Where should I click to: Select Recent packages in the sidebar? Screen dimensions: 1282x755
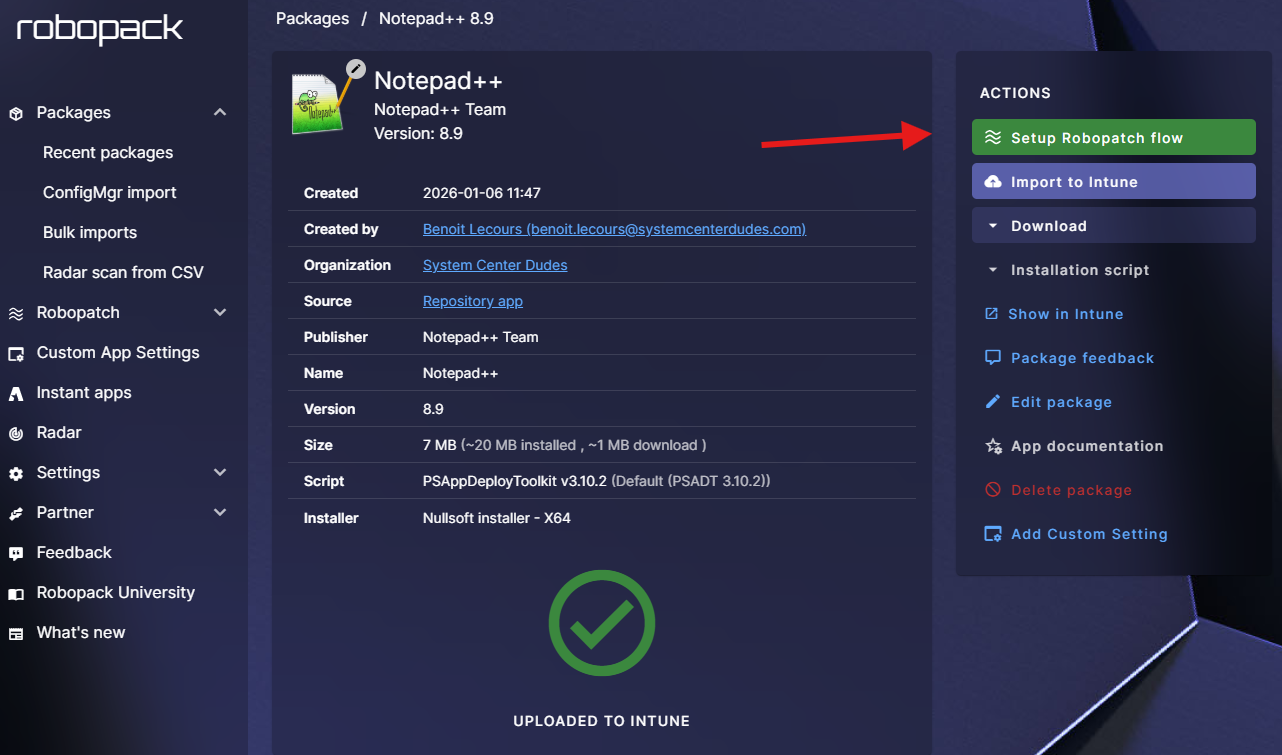pyautogui.click(x=107, y=152)
